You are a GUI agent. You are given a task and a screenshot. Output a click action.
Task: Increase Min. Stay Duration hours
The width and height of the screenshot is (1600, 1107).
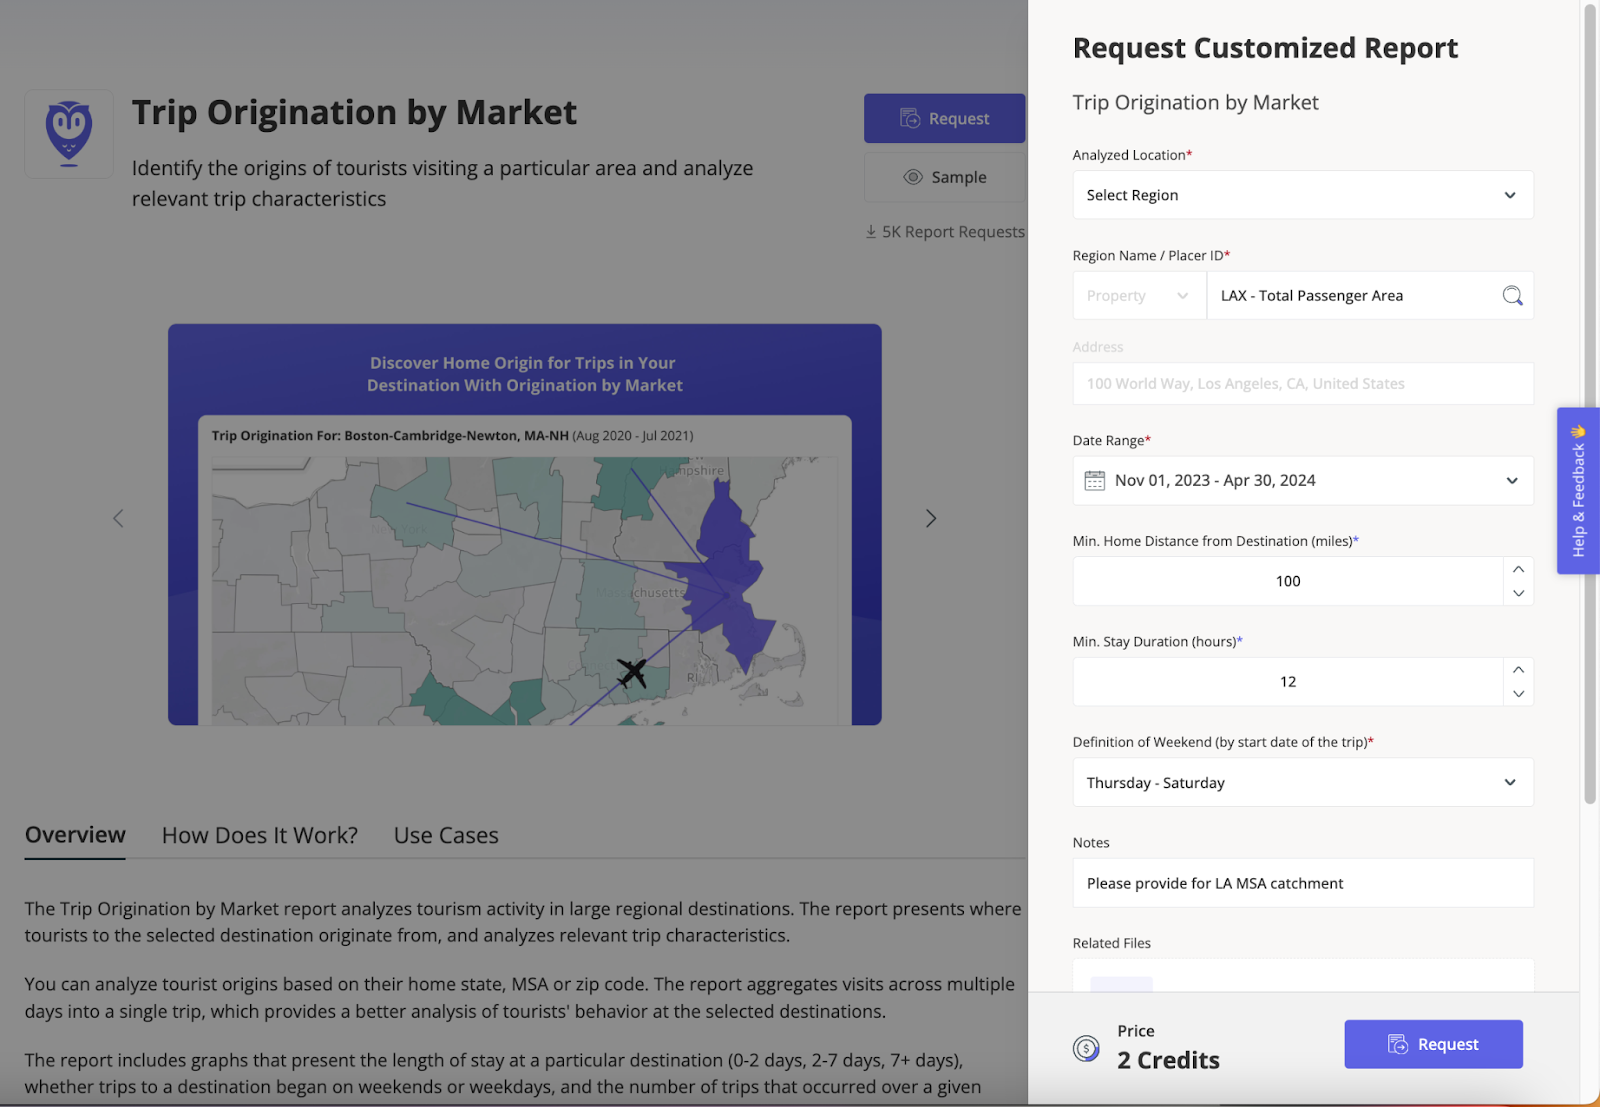coord(1518,670)
